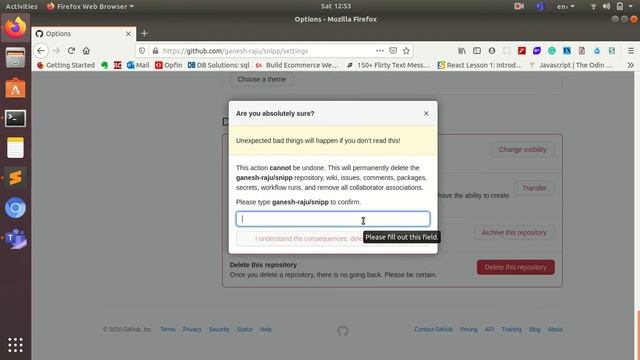Open React Lesson 1 bookmark

tap(480, 65)
